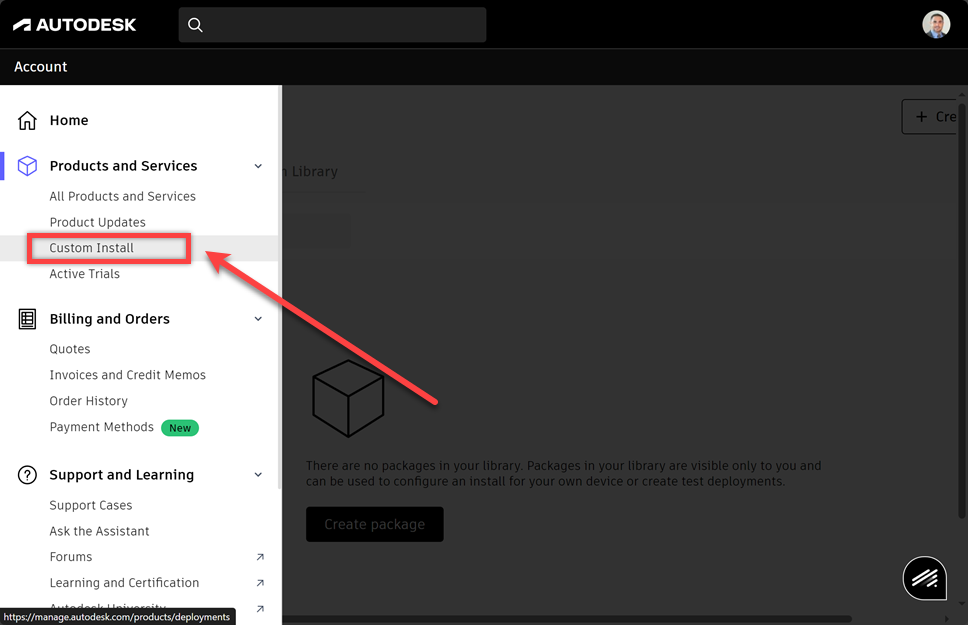This screenshot has height=625, width=968.
Task: Click the Autodesk logo in the top bar
Action: pos(74,24)
